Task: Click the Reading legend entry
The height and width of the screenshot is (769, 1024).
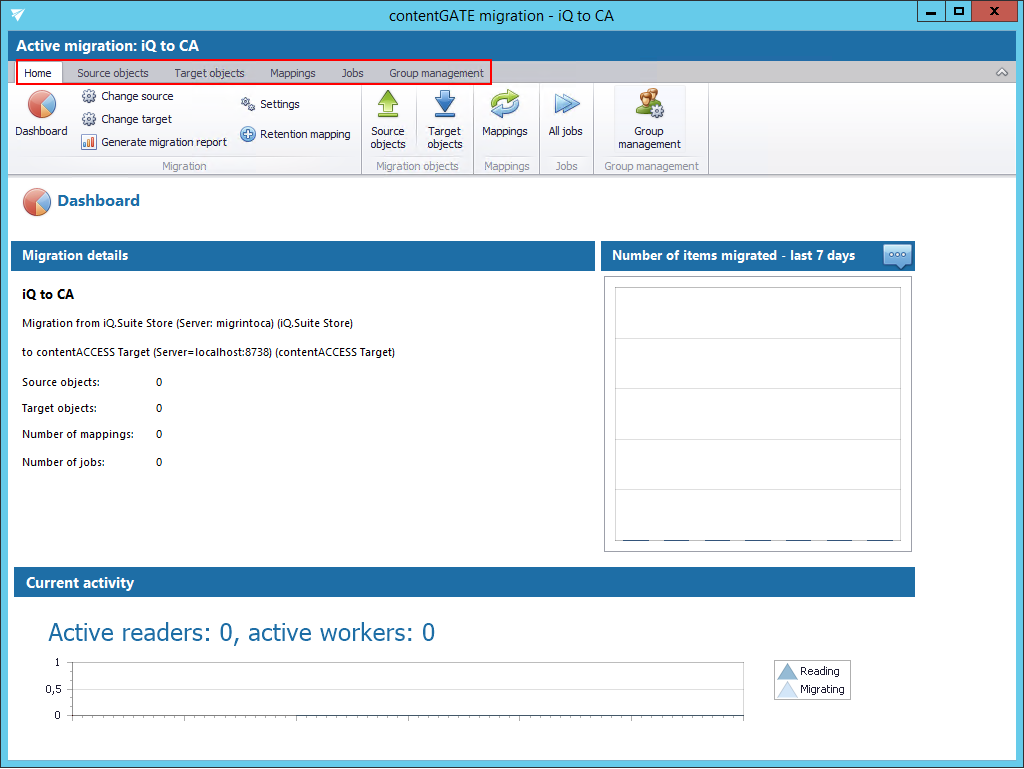Action: pyautogui.click(x=811, y=671)
